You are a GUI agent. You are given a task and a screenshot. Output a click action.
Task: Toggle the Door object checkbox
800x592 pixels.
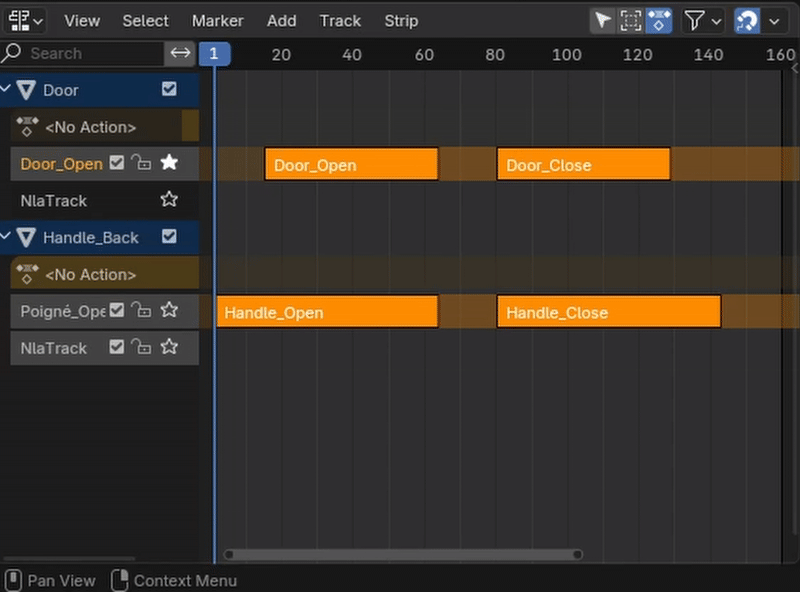pyautogui.click(x=169, y=89)
